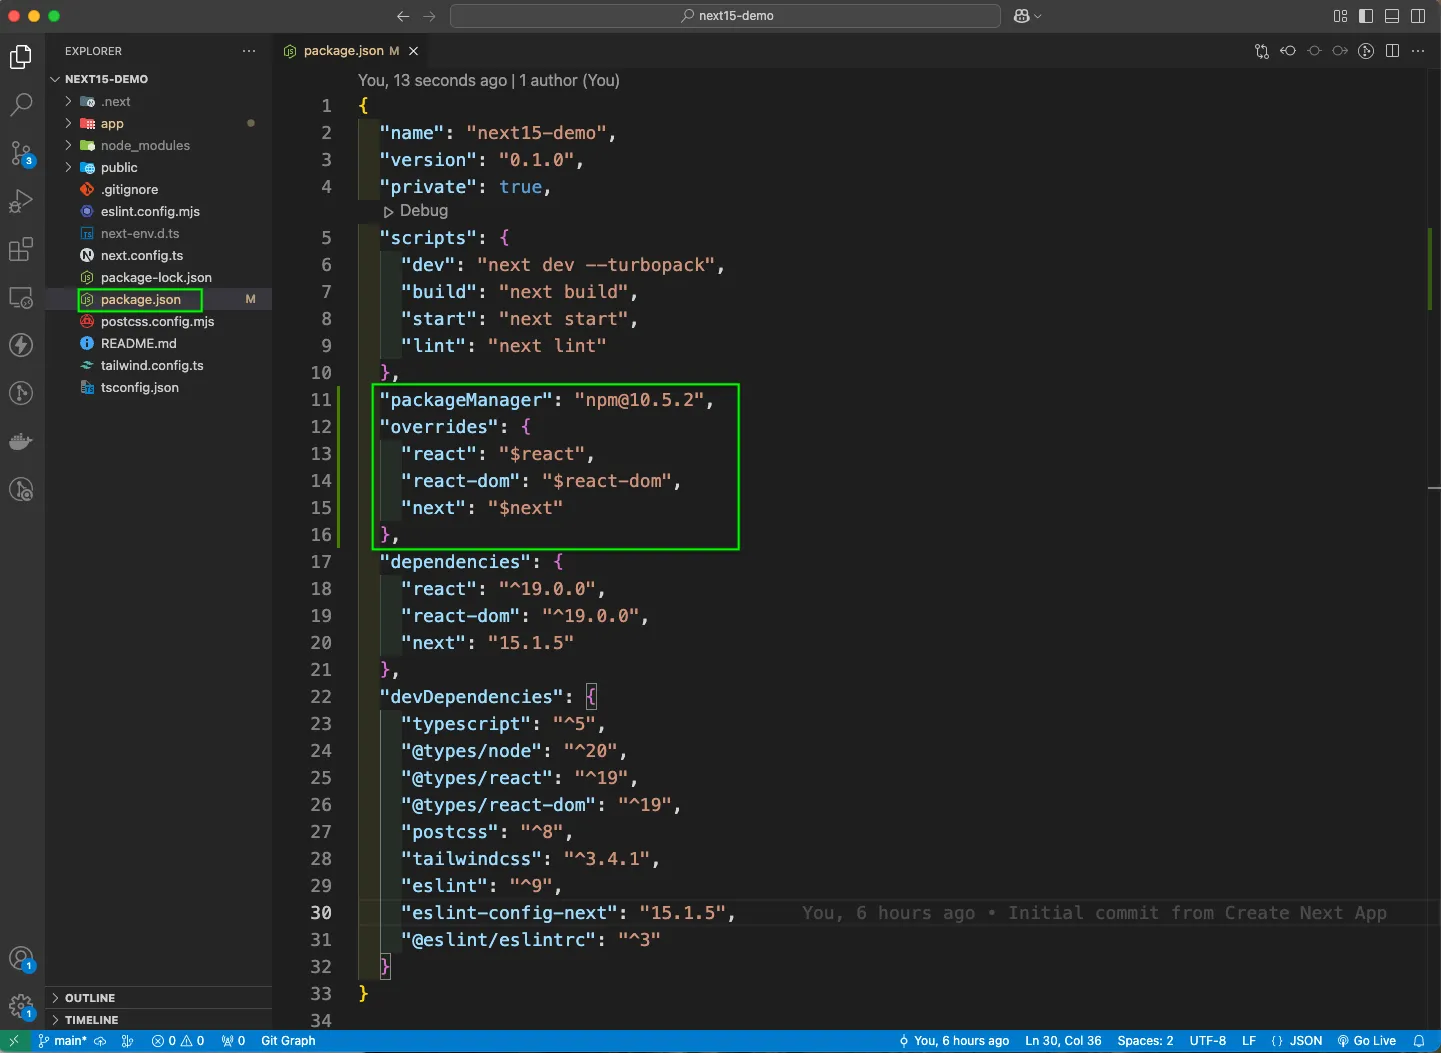Open the notifications bell in the status bar

tap(1418, 1041)
